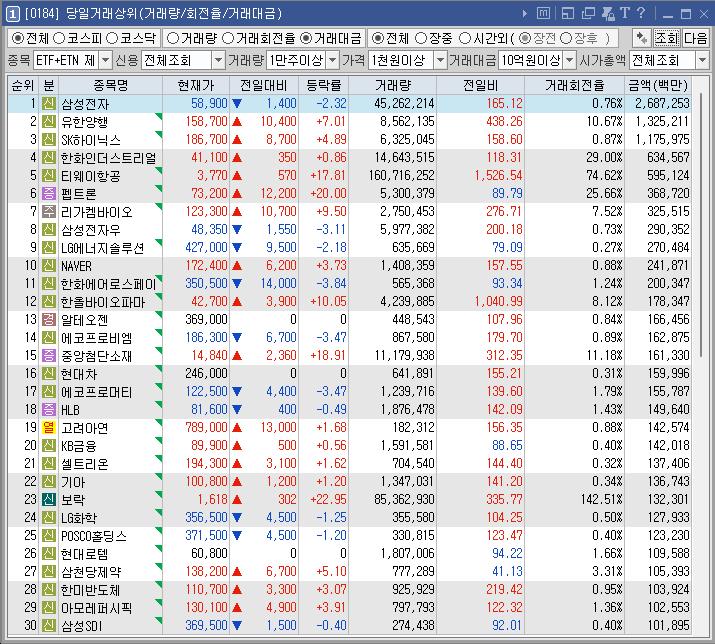Click the up arrow icon in 보락 row

[x=237, y=499]
